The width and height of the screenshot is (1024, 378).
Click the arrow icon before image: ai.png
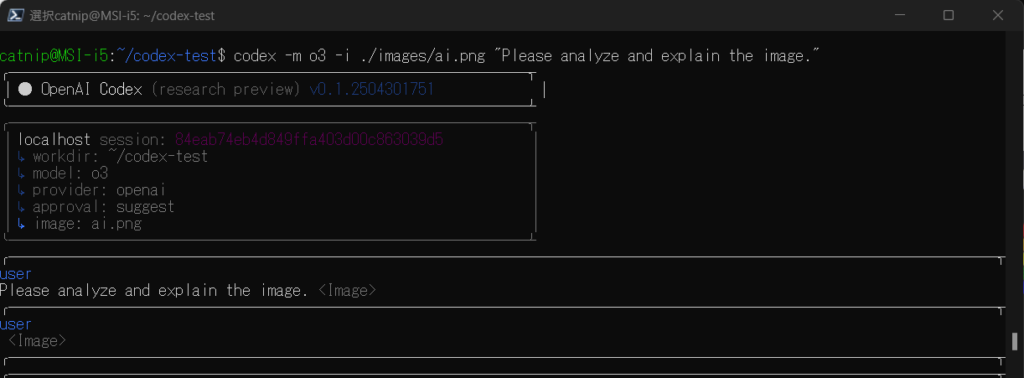click(22, 225)
